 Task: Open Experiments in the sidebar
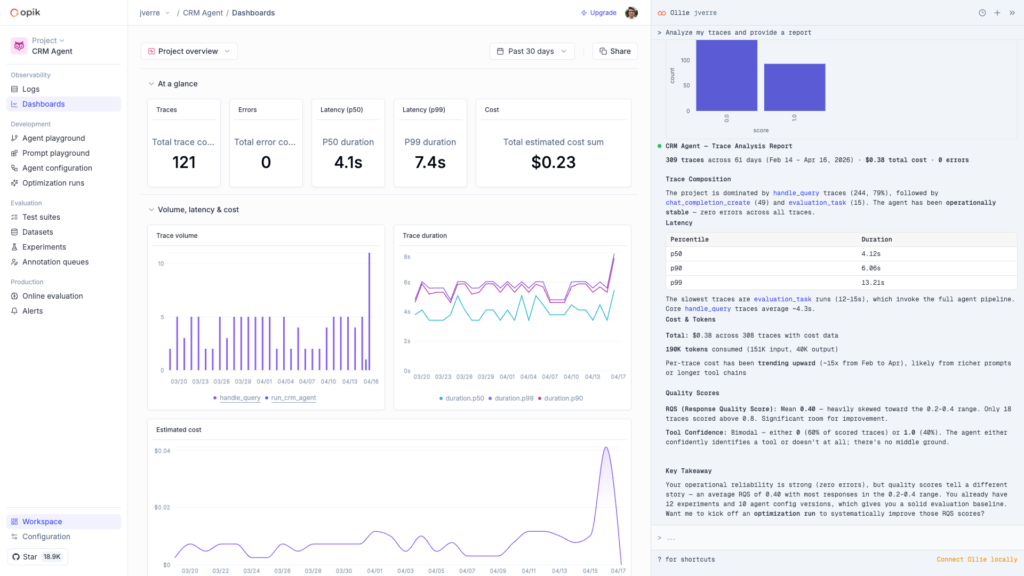(x=44, y=247)
